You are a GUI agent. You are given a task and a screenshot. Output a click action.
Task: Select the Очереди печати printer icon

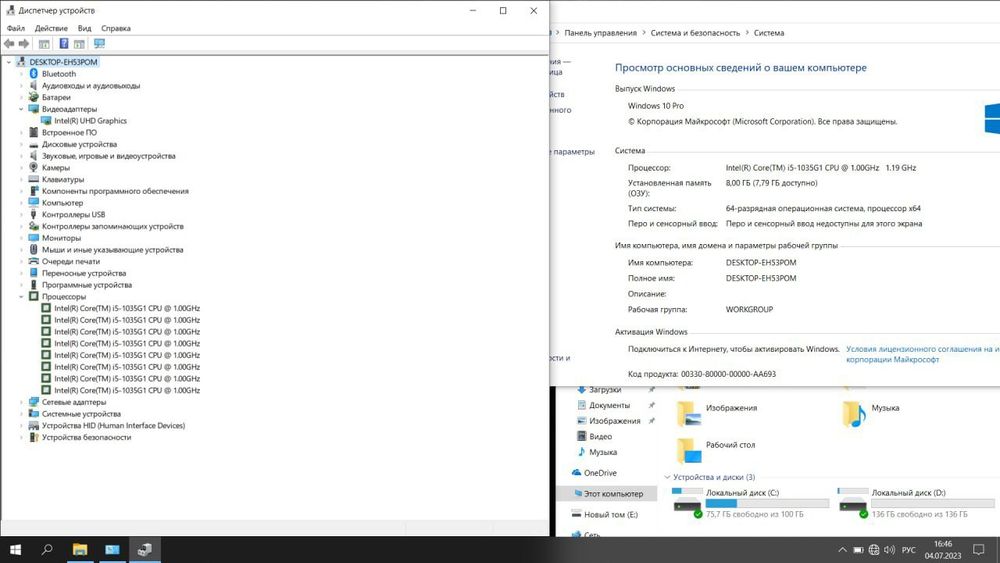click(34, 261)
